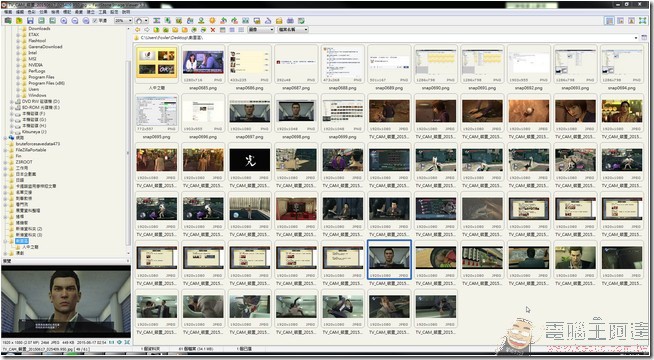Go forward using the right arrow icon

(x=147, y=30)
